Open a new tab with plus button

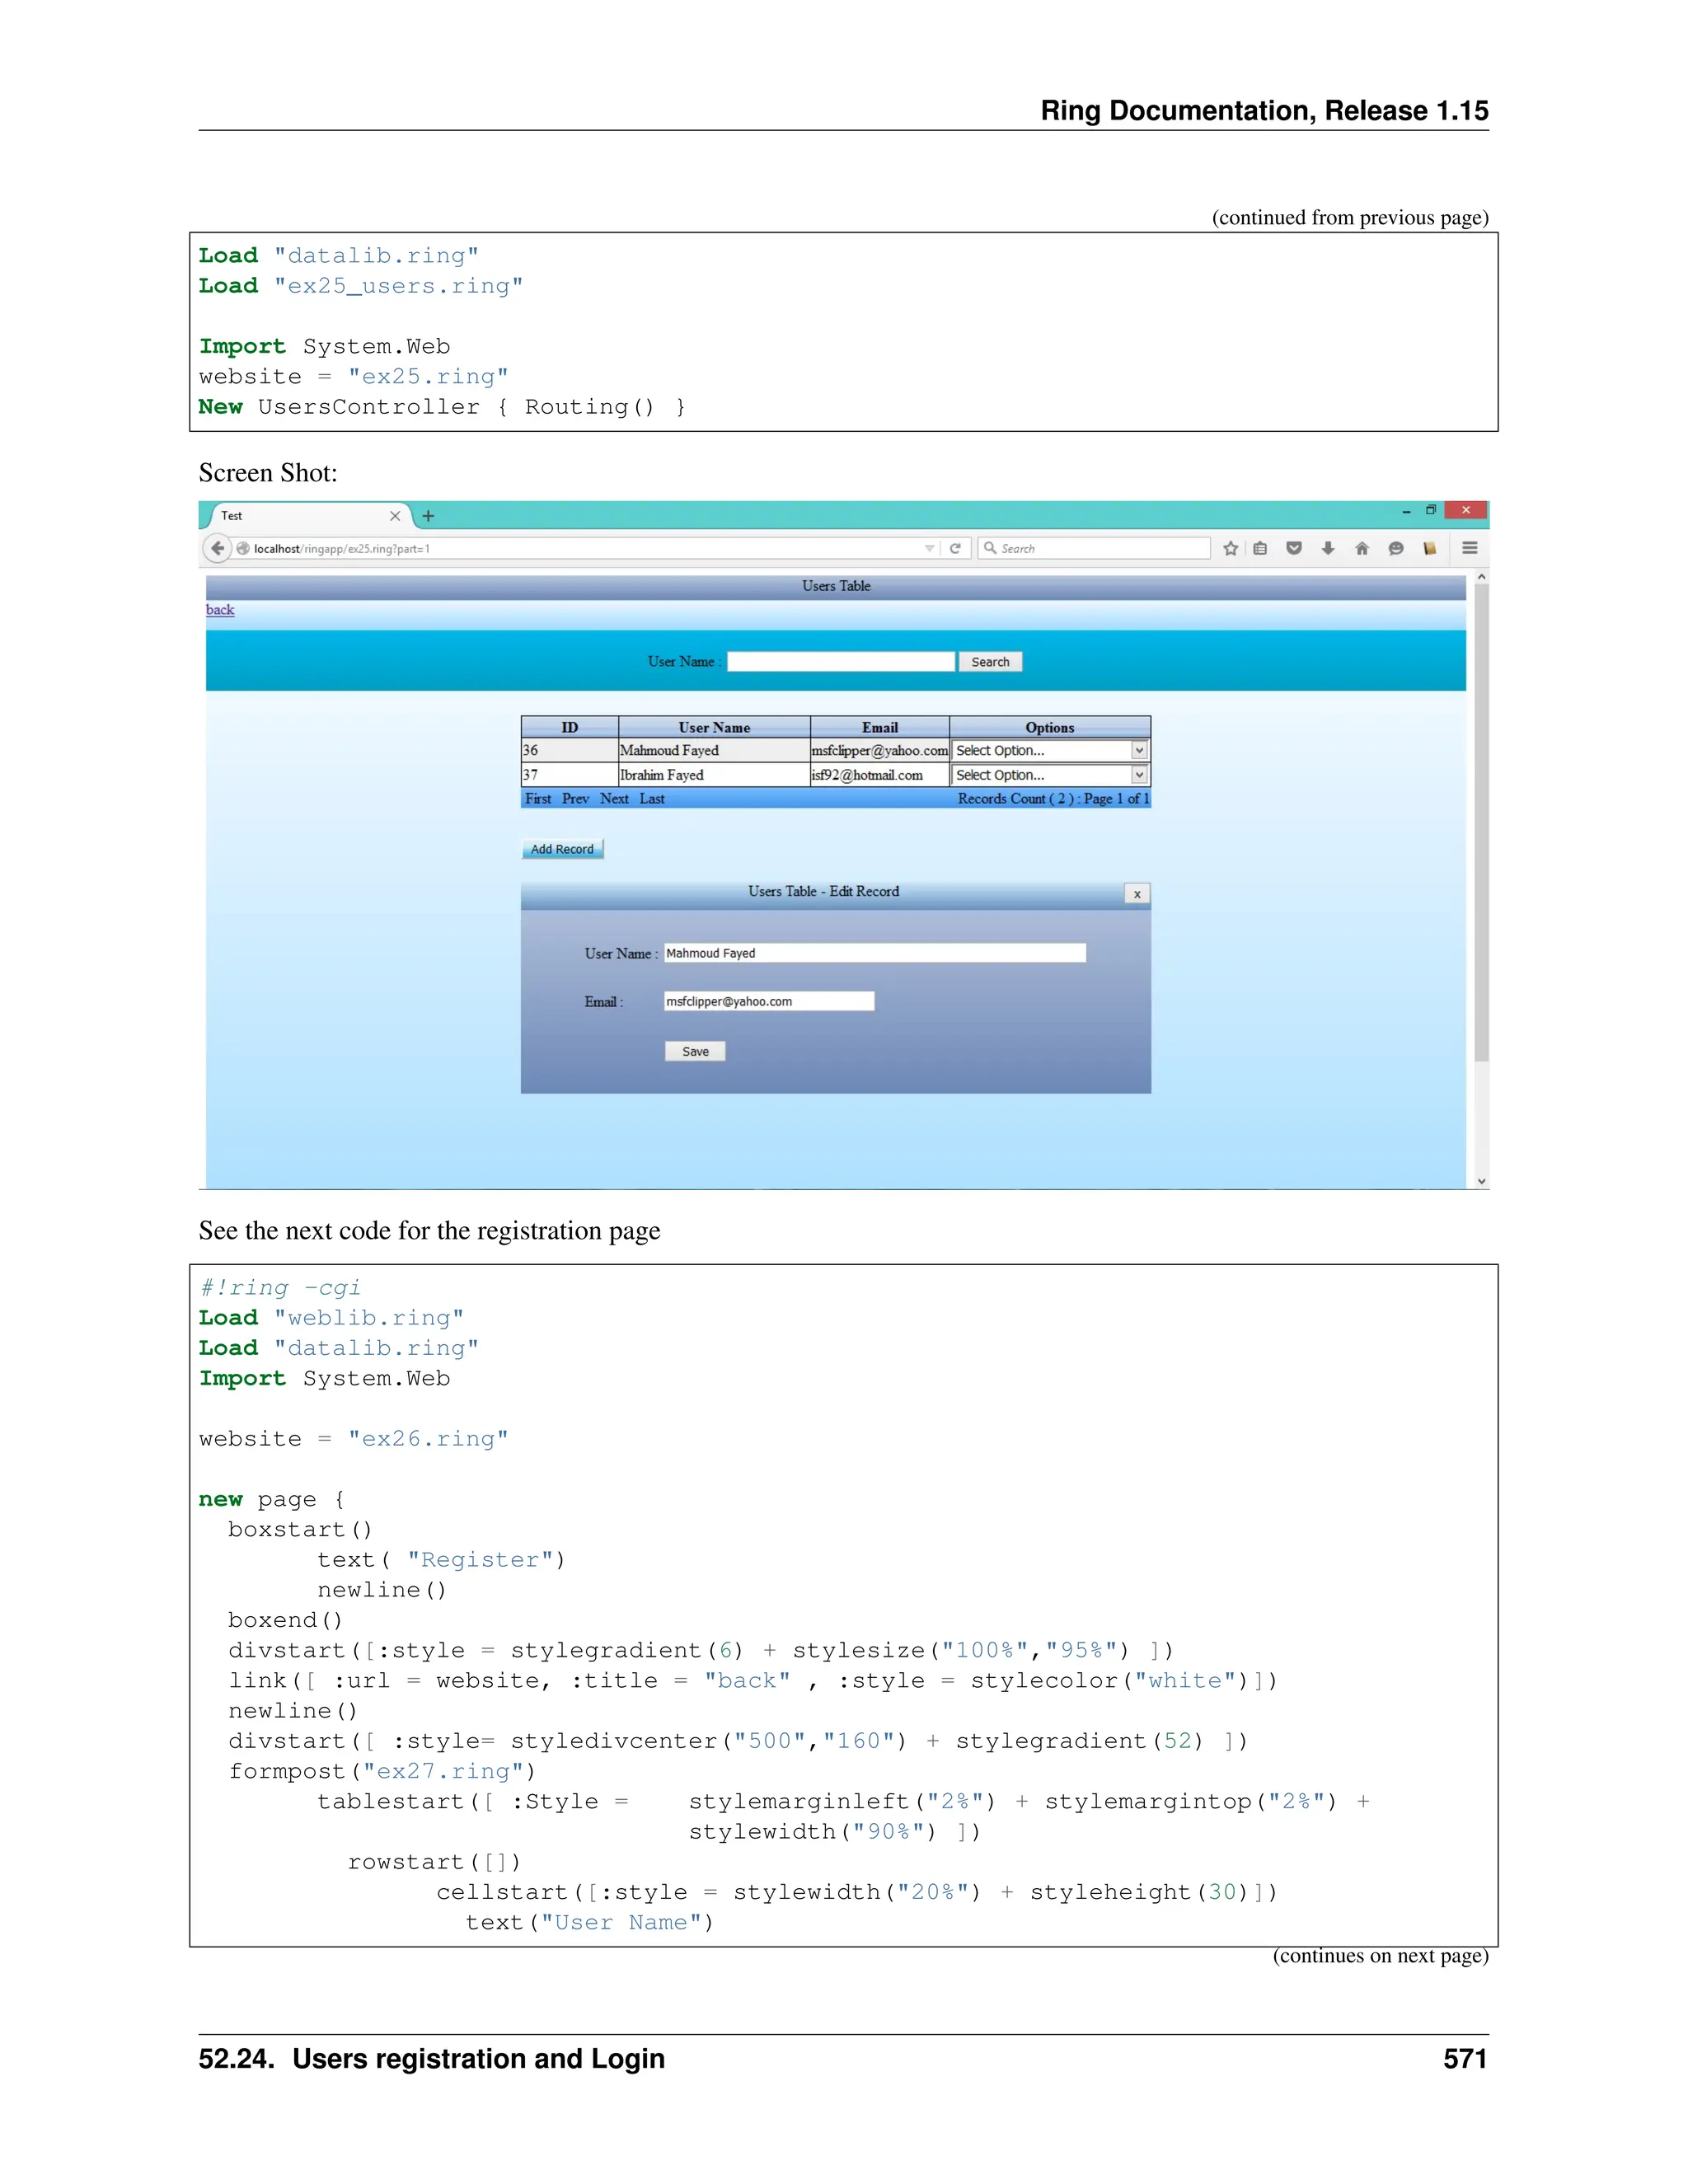click(428, 516)
